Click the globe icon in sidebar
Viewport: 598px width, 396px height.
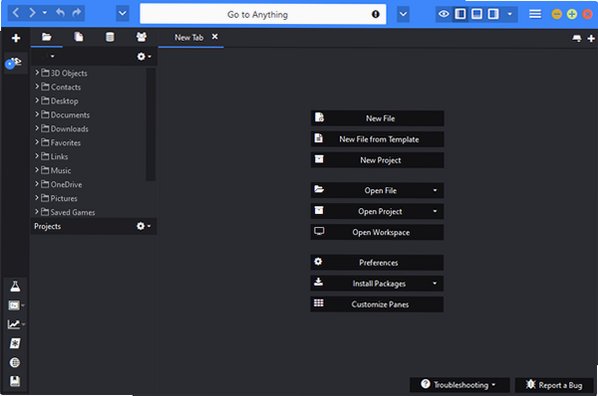pyautogui.click(x=15, y=362)
